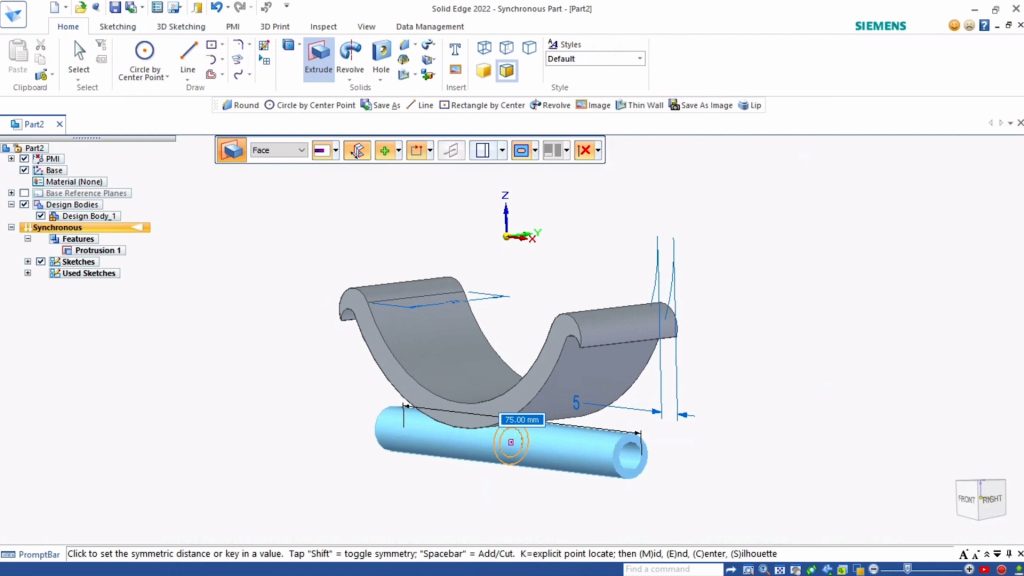This screenshot has width=1024, height=576.
Task: Click the Extrude command bar main icon
Action: 231,150
